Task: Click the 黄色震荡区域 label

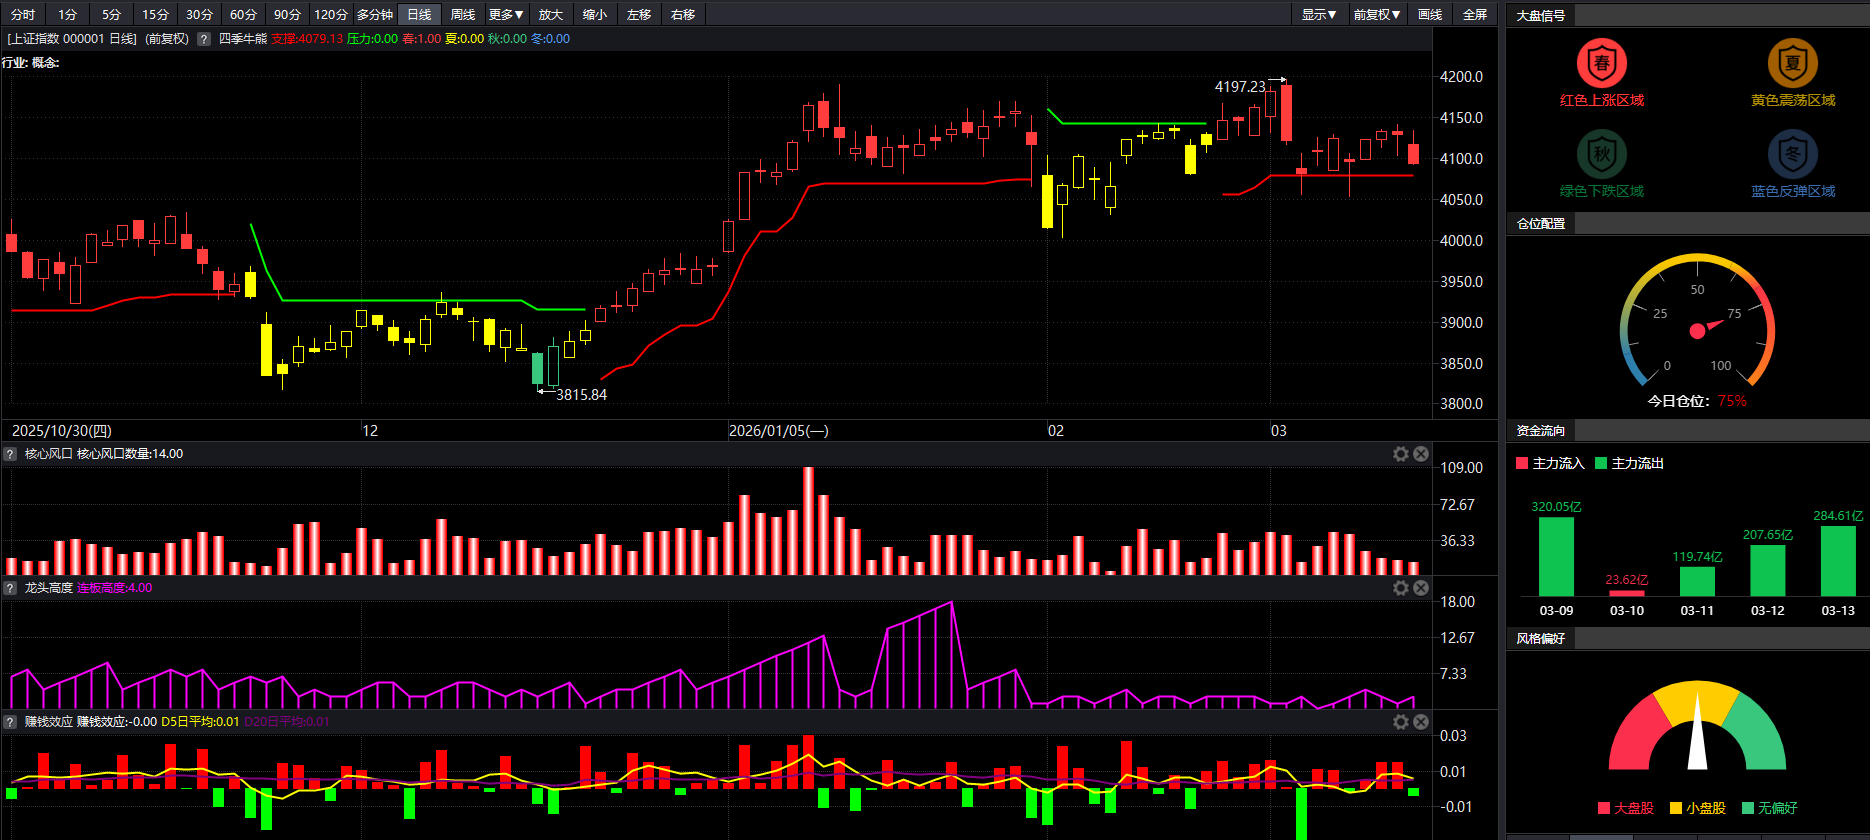Action: pos(1793,100)
